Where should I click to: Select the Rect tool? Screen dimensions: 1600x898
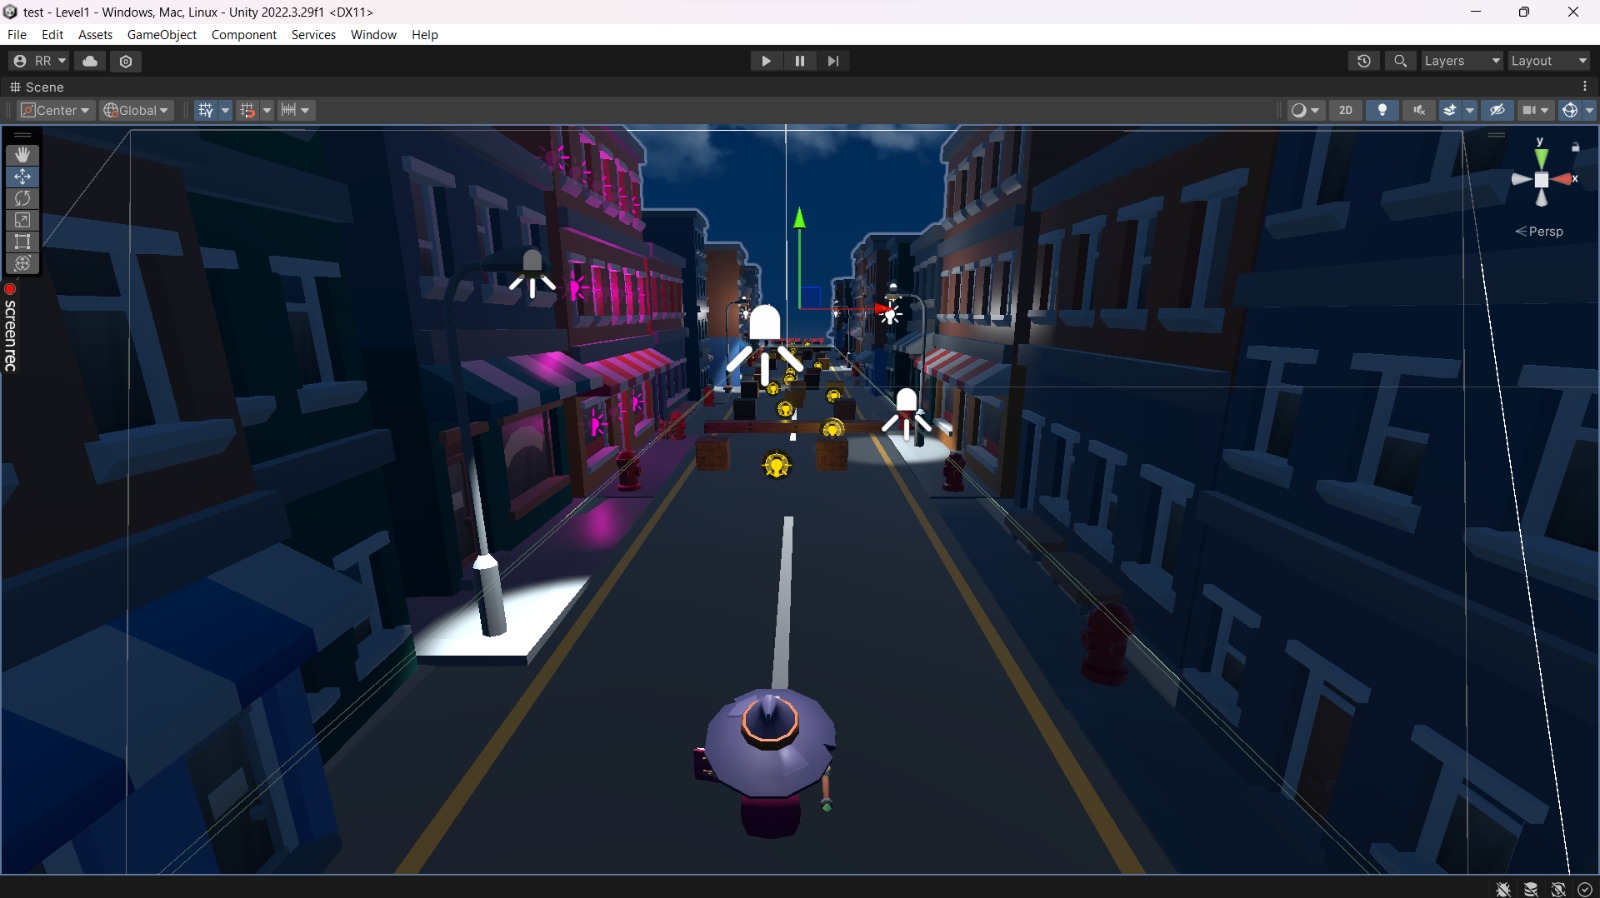click(22, 242)
